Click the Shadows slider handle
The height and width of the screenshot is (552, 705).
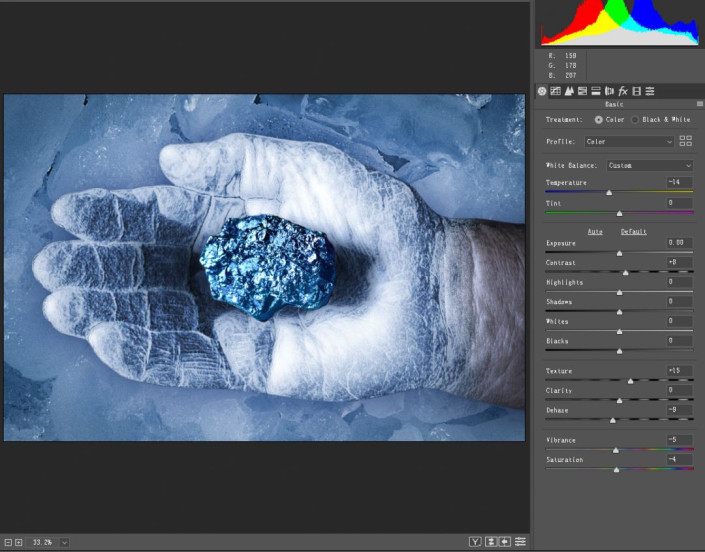click(619, 312)
